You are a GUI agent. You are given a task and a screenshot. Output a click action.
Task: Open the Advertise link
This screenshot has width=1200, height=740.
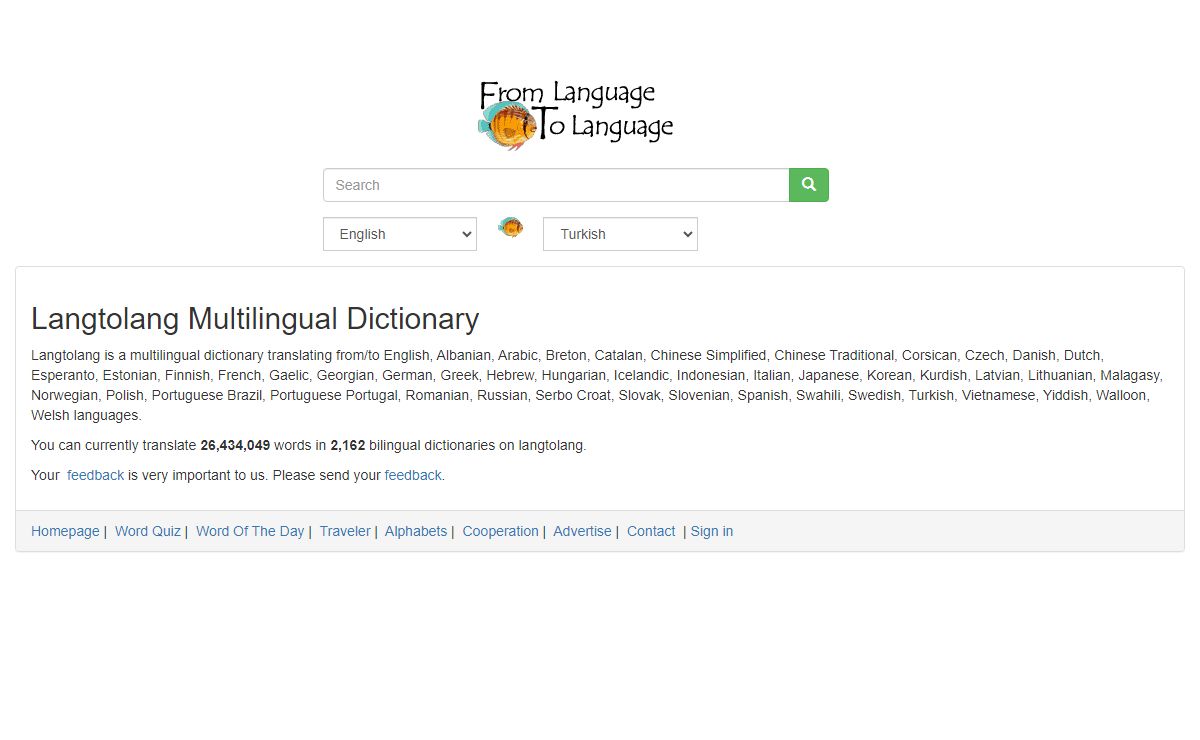(x=582, y=531)
